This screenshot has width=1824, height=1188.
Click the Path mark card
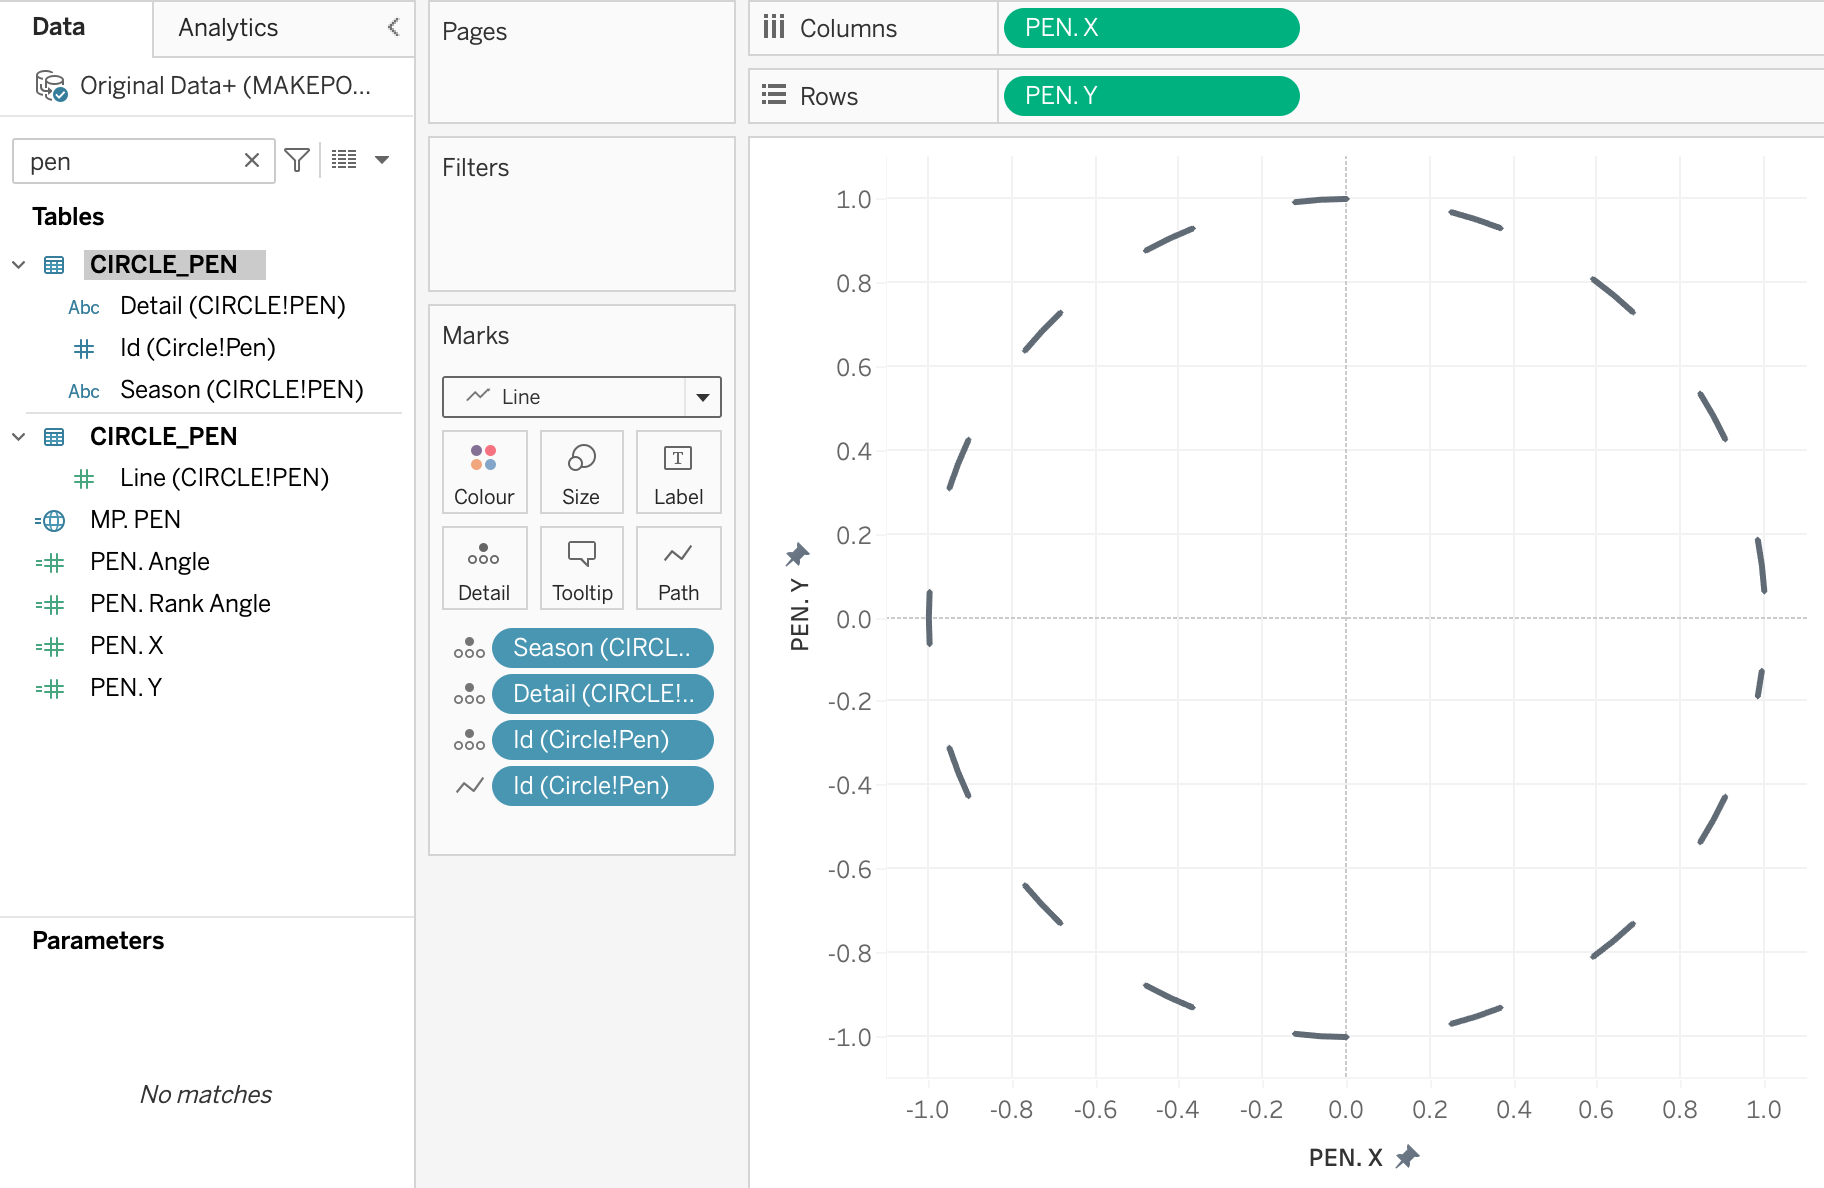point(678,568)
